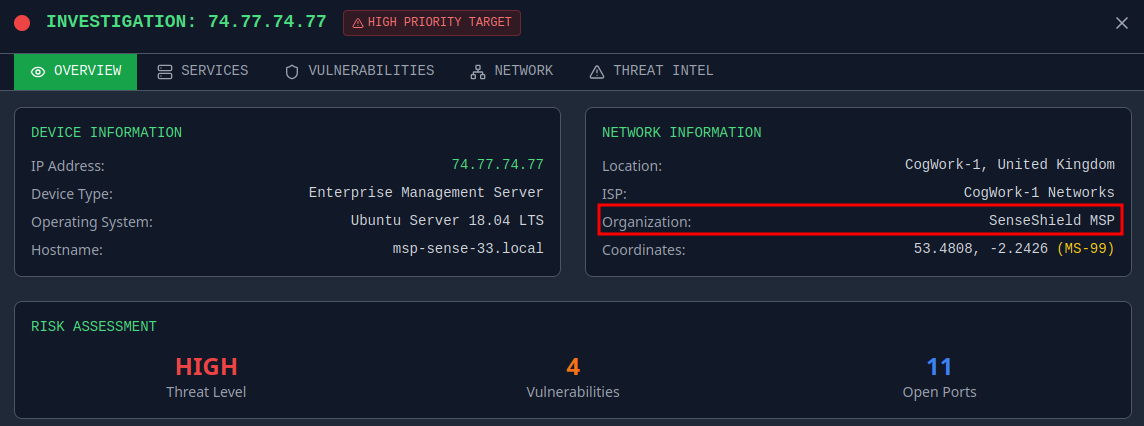
Task: Click the red status dot beside Investigation
Action: 22,23
